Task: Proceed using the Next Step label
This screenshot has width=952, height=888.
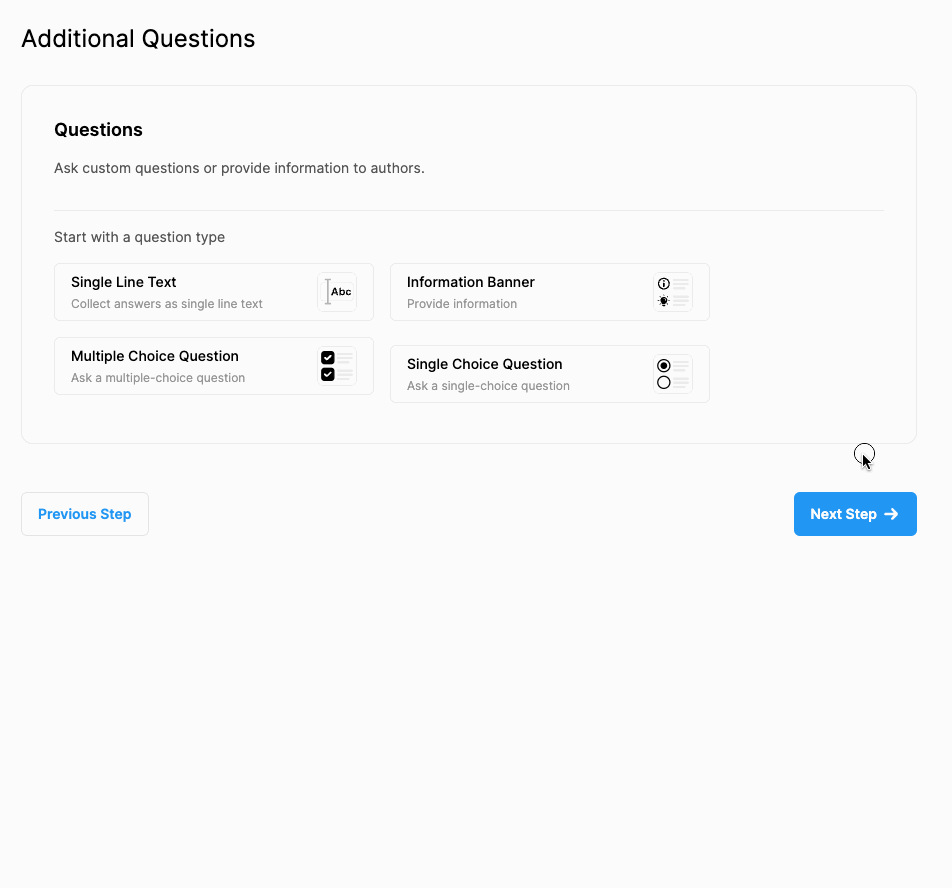Action: [x=842, y=514]
